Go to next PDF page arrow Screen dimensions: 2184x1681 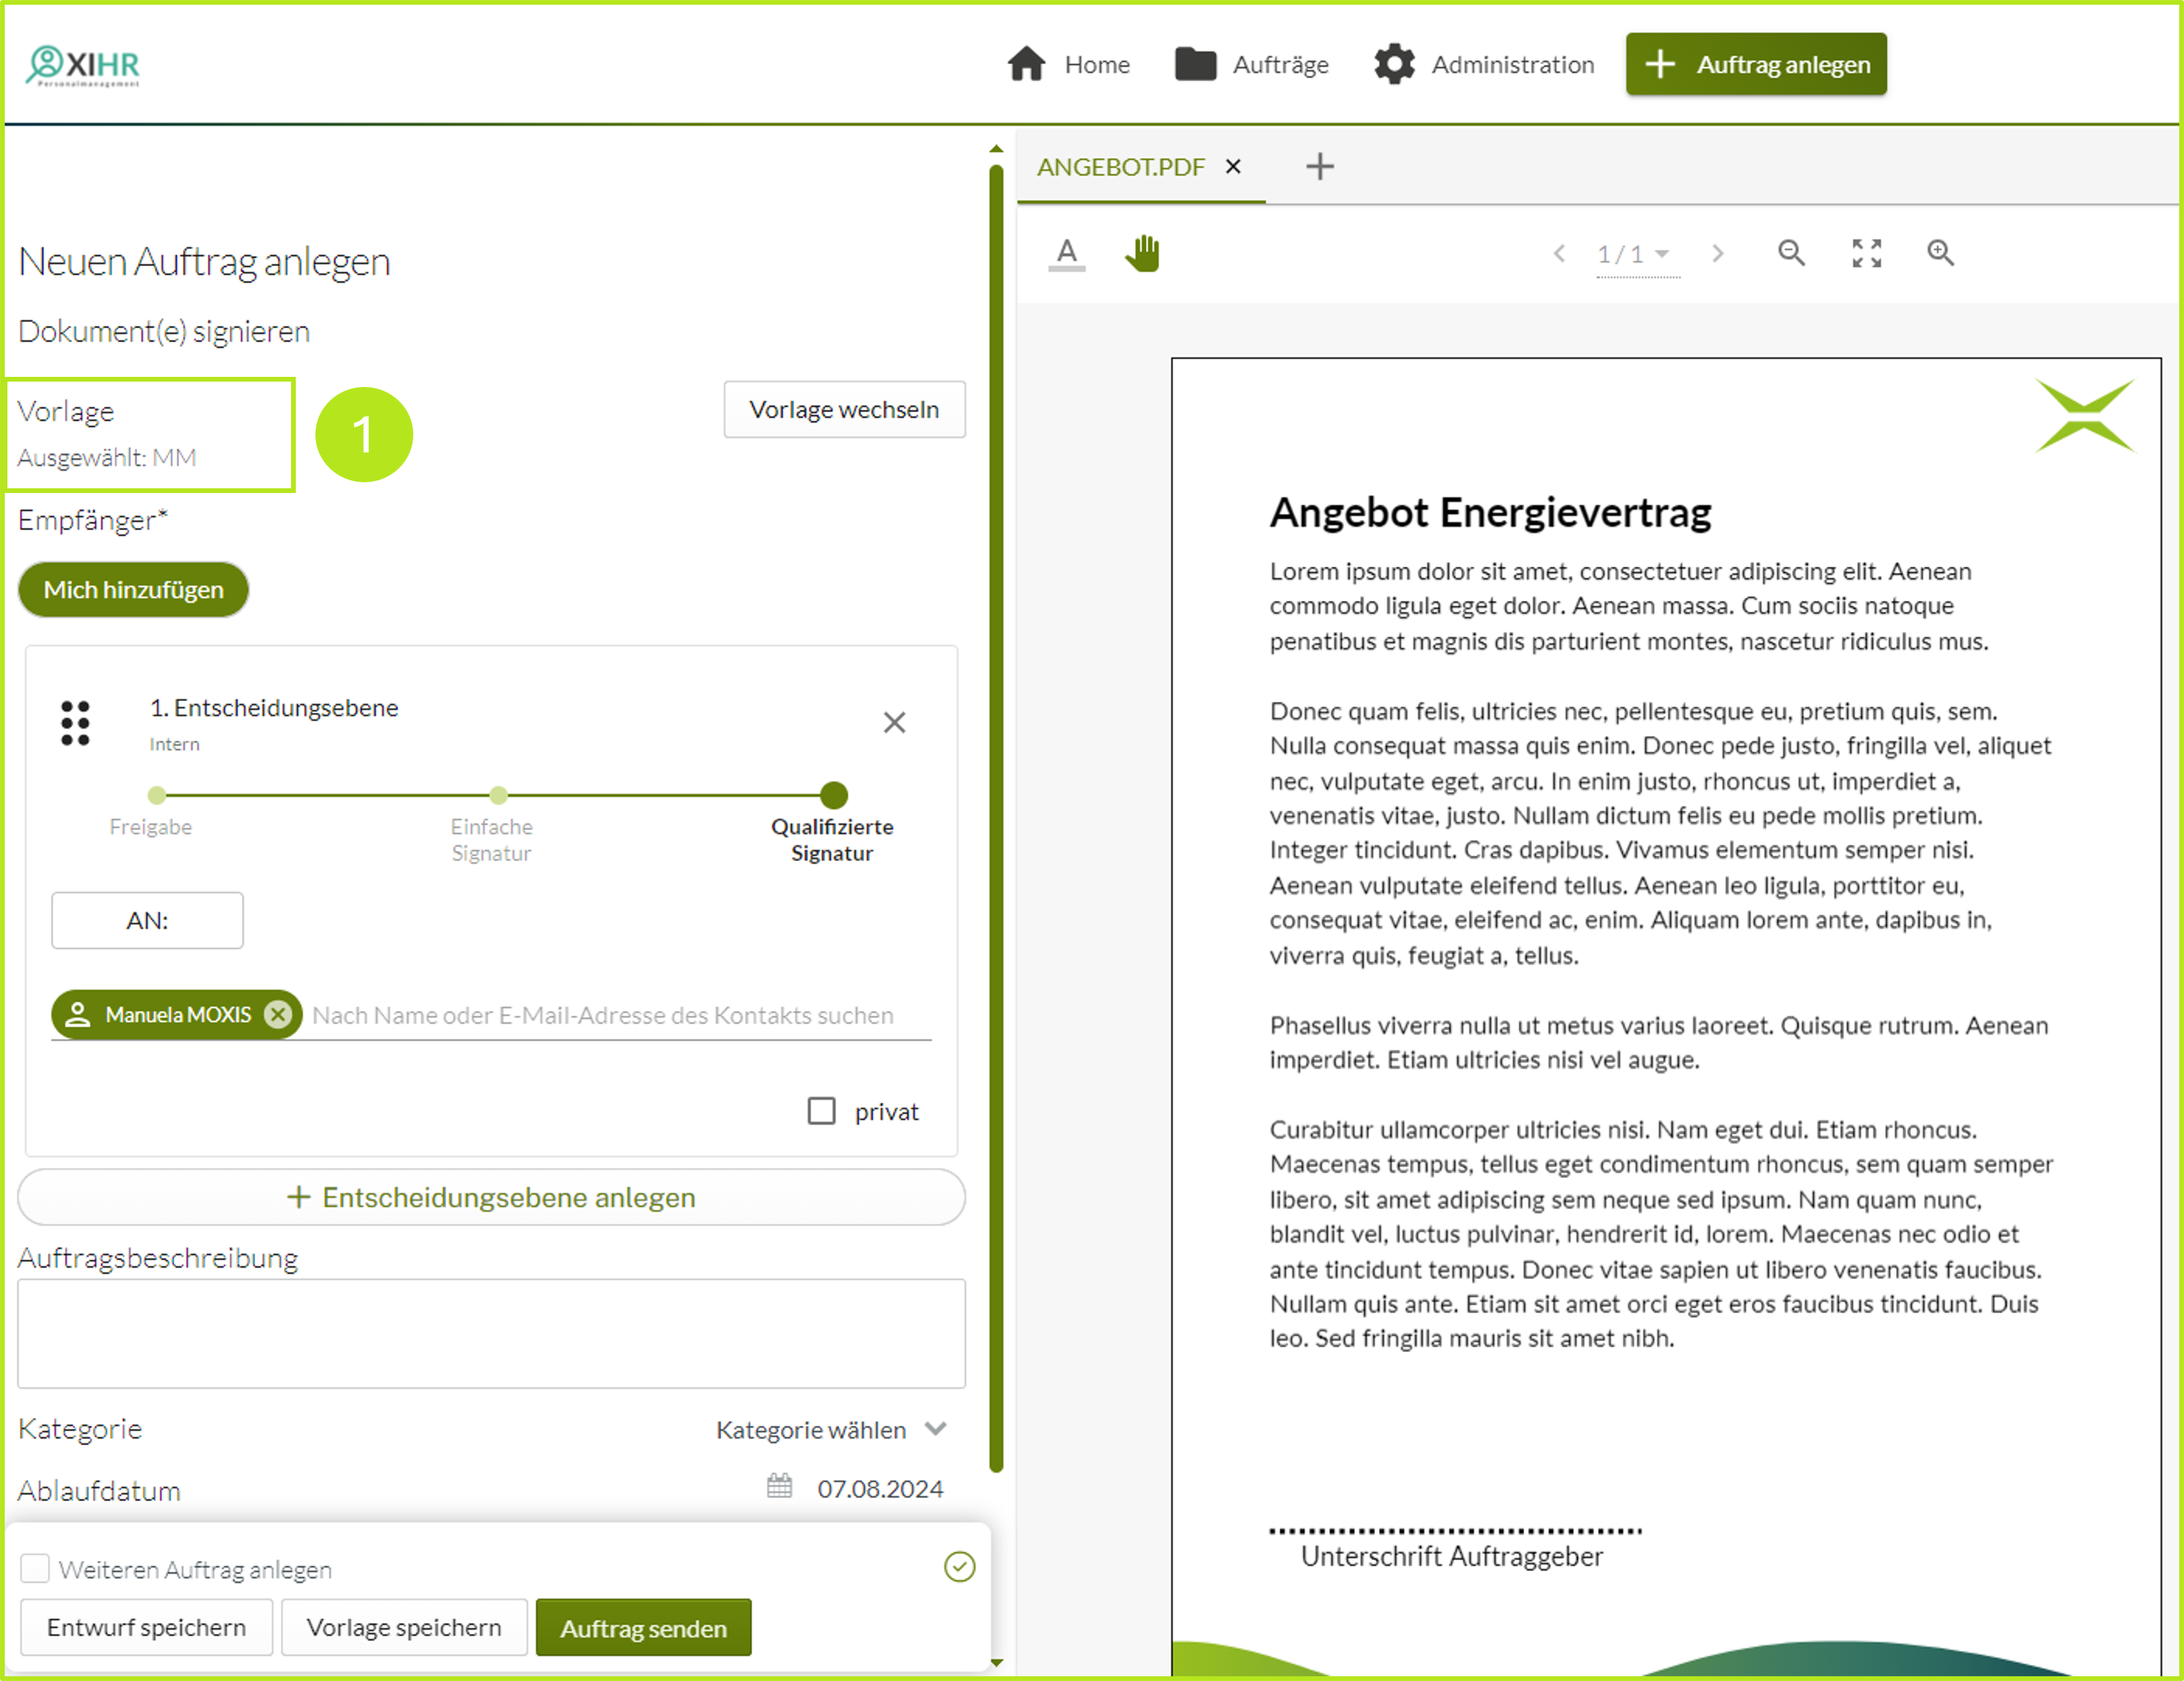click(1717, 253)
